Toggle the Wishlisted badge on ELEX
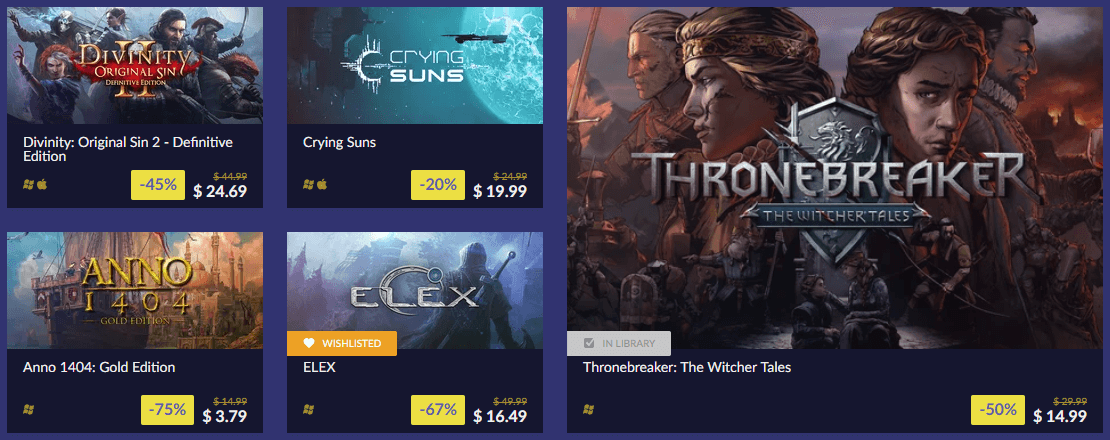 point(342,343)
